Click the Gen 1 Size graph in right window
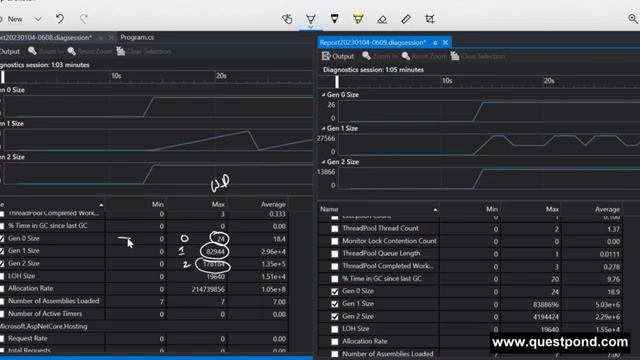Image resolution: width=640 pixels, height=360 pixels. pos(489,145)
